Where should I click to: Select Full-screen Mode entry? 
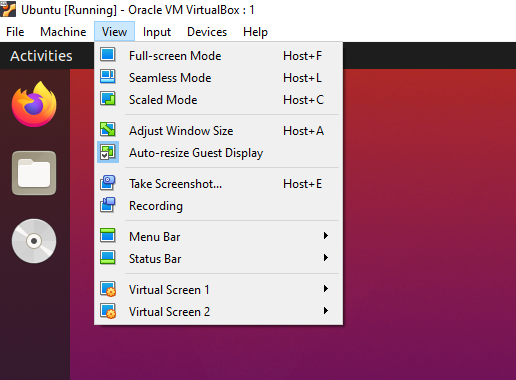[x=219, y=56]
